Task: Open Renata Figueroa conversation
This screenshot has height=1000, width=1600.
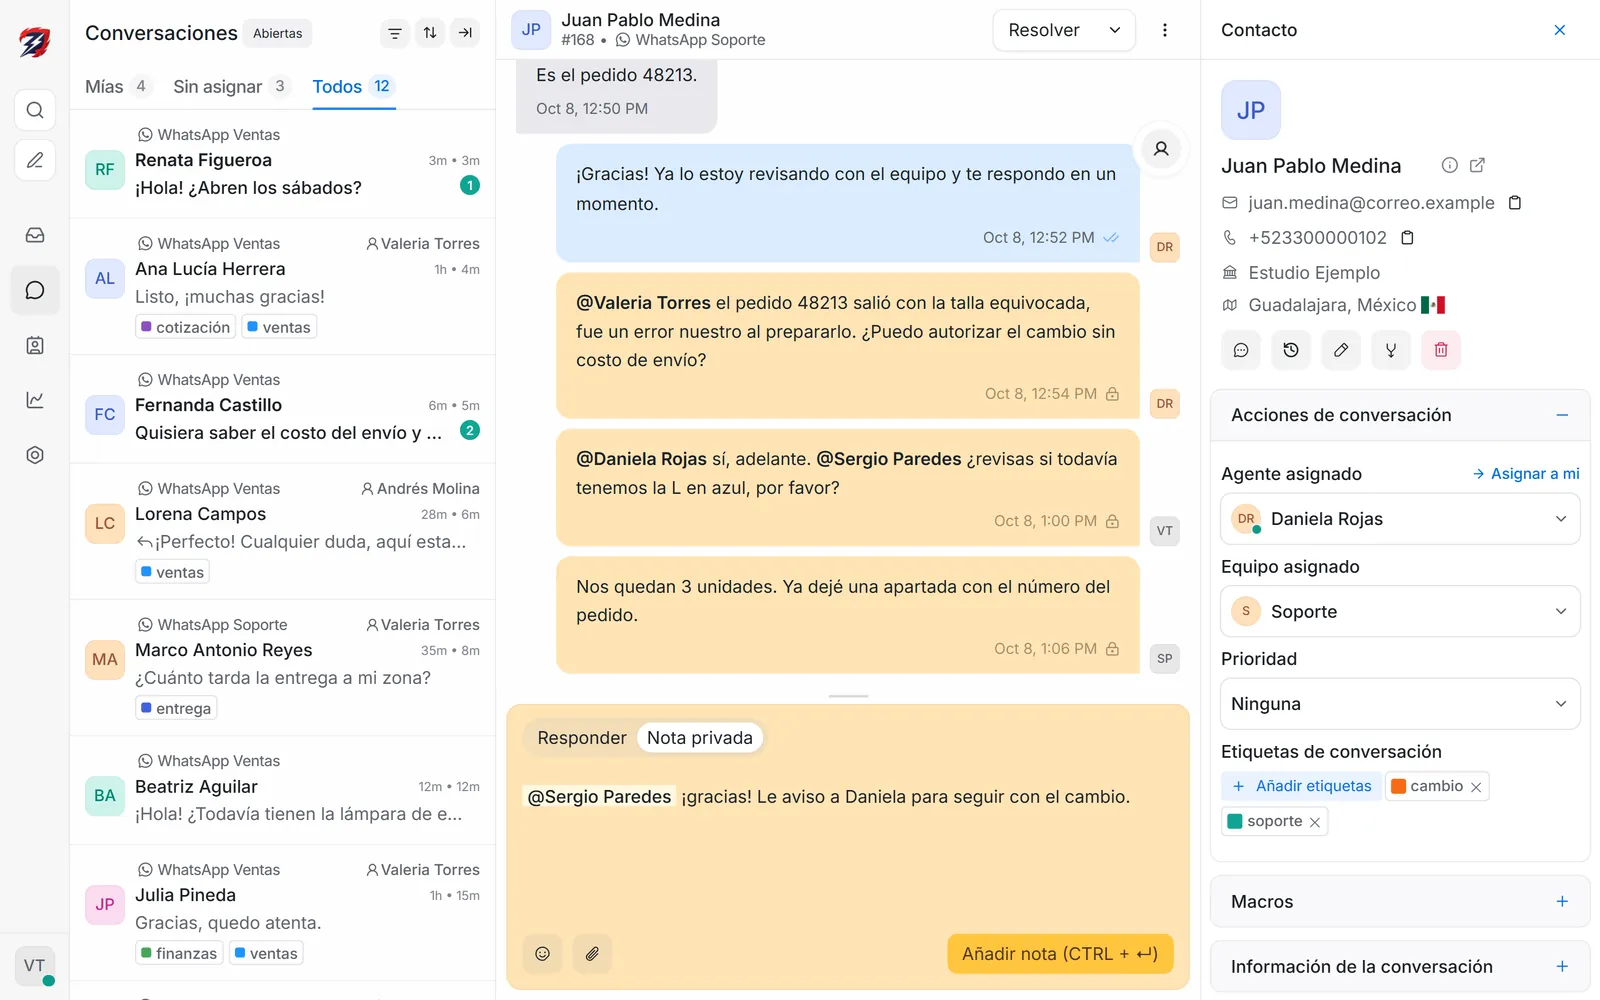Action: (x=282, y=164)
